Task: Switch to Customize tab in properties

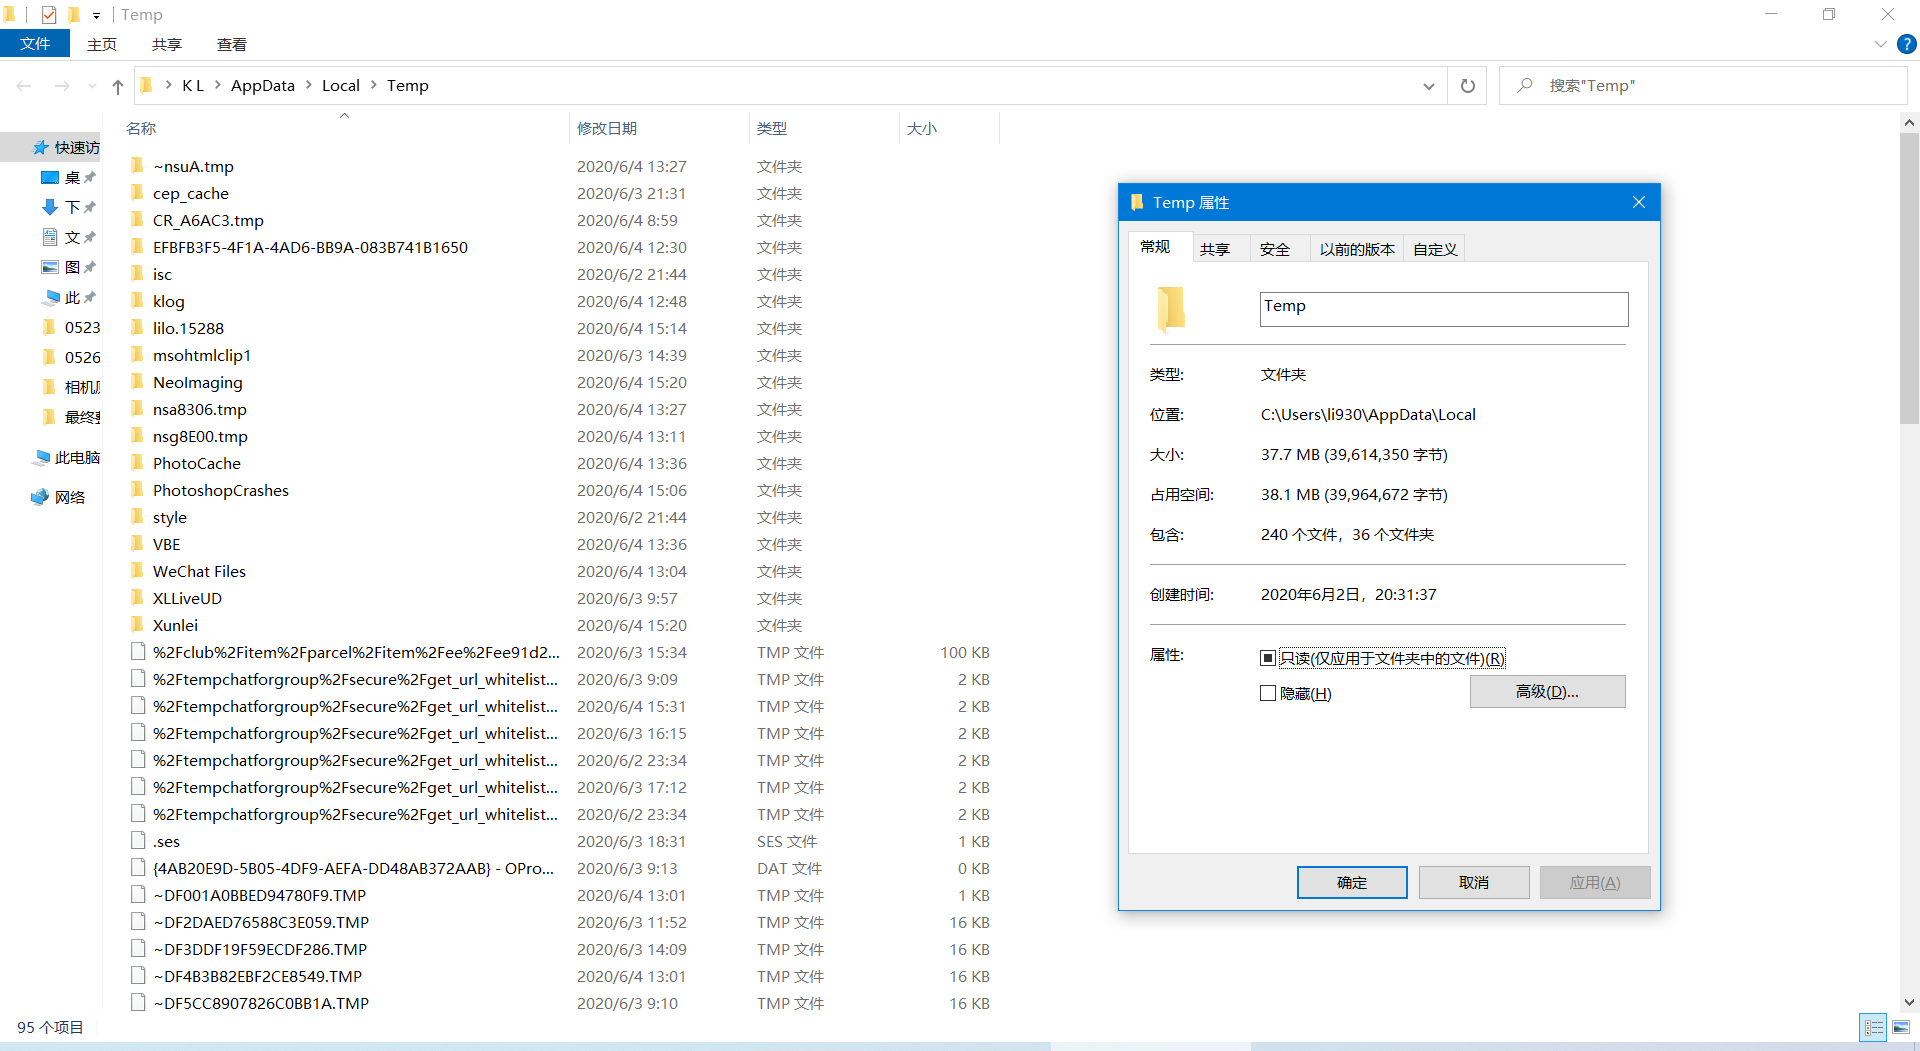Action: (x=1435, y=249)
